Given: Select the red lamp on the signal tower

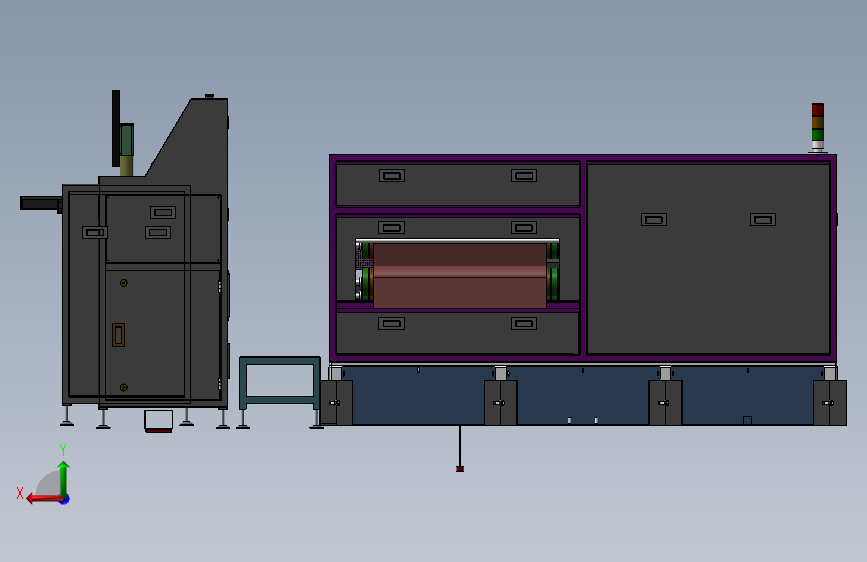Looking at the screenshot, I should point(818,110).
